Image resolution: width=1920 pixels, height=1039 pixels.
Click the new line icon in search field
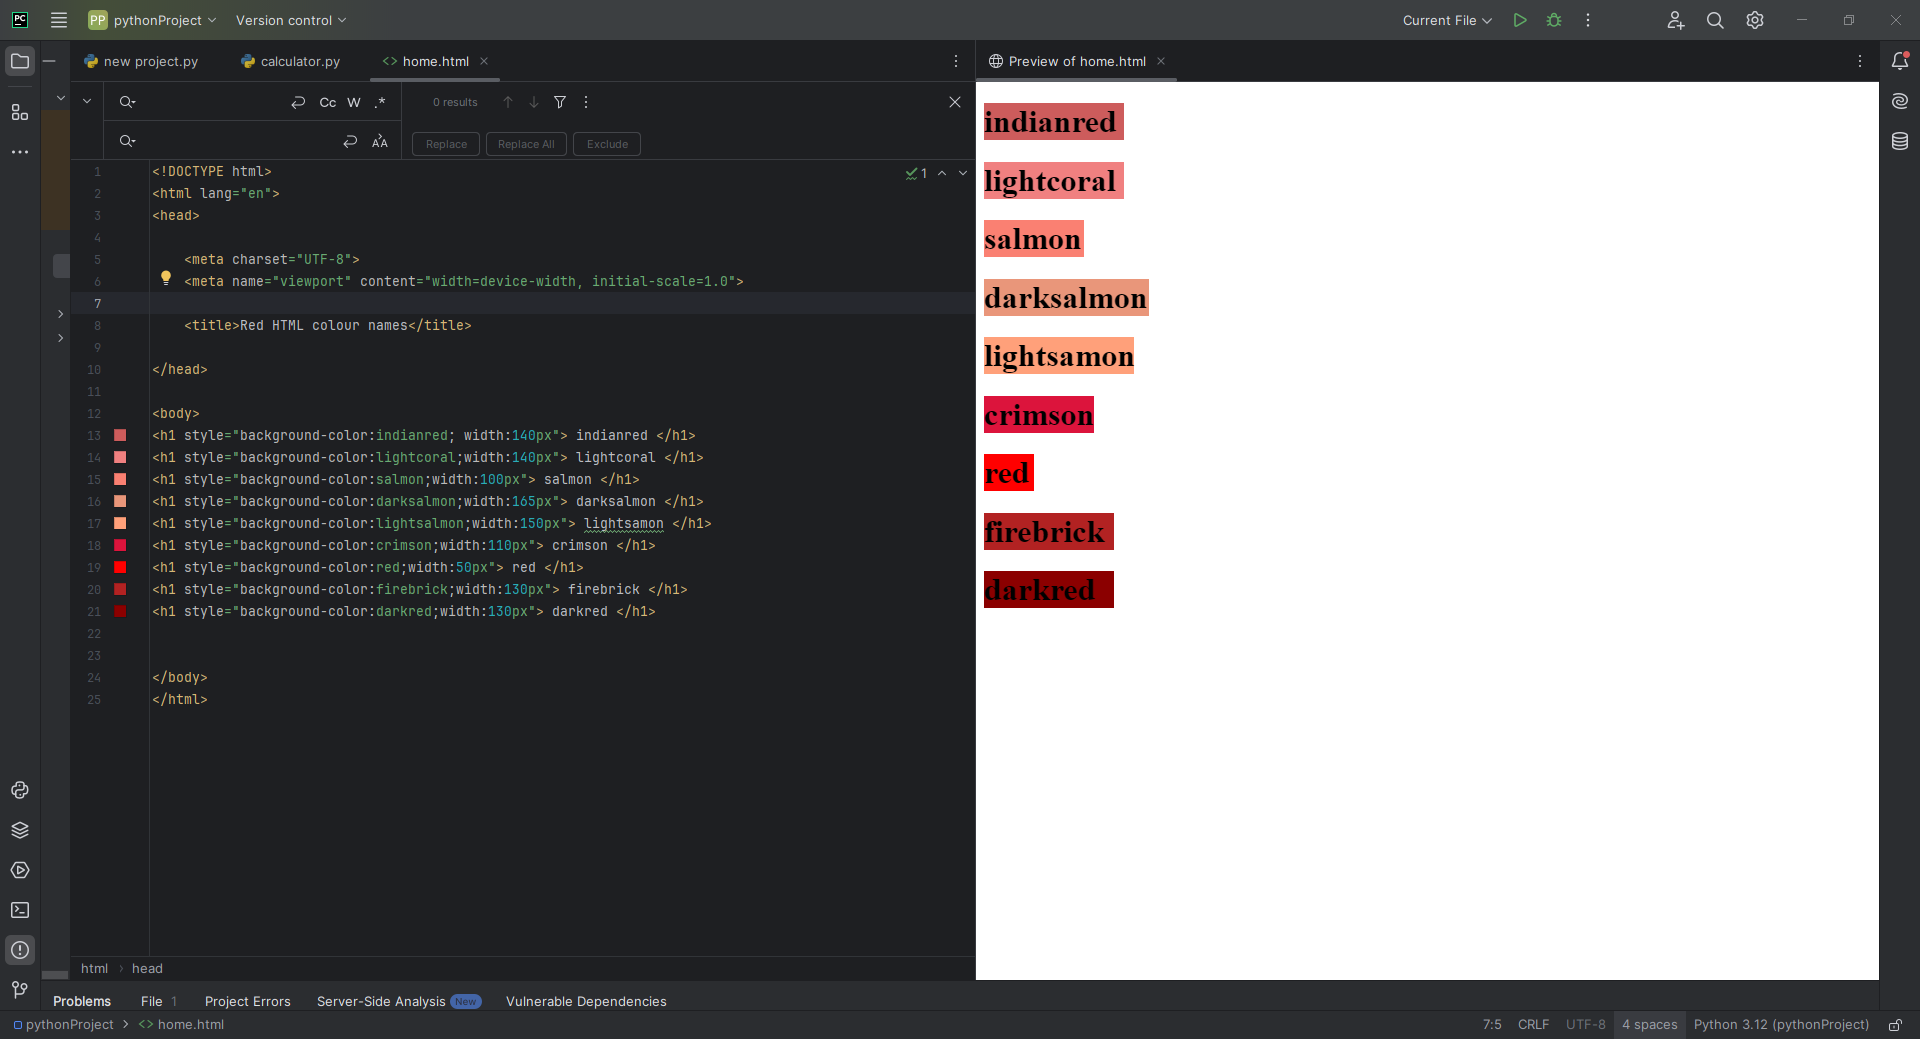(298, 102)
